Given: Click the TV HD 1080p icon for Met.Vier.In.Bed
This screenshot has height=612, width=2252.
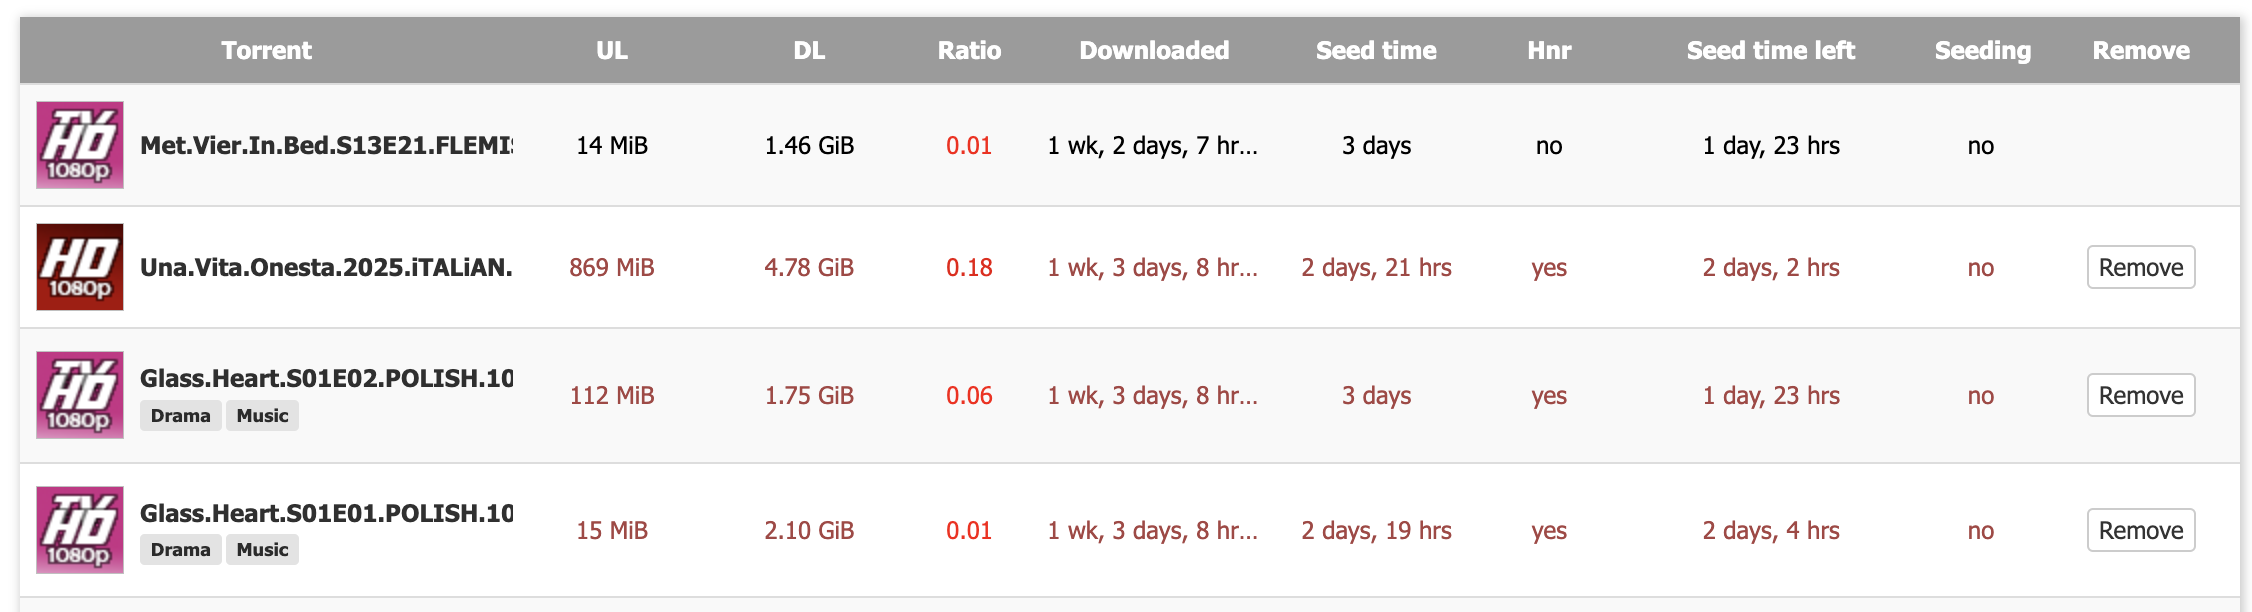Looking at the screenshot, I should coord(80,145).
